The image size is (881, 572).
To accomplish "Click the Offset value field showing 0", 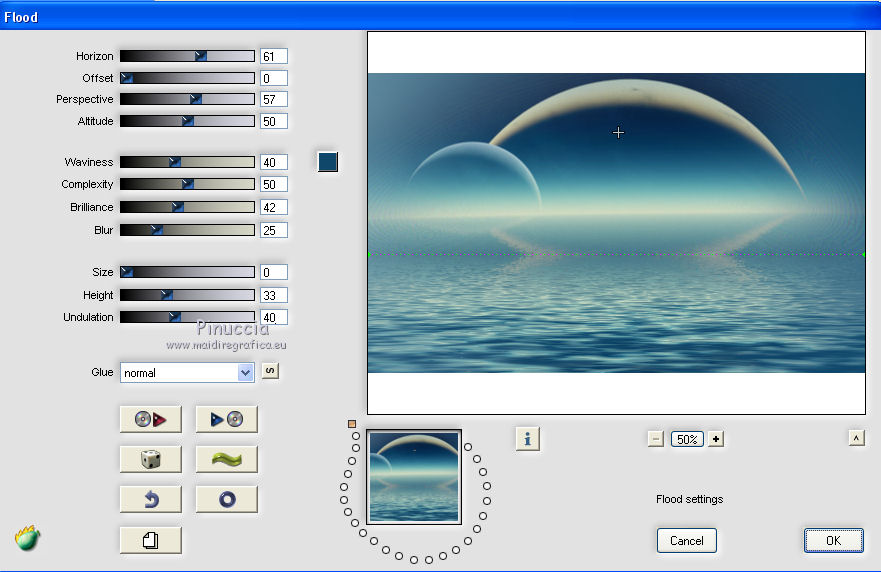I will [274, 78].
